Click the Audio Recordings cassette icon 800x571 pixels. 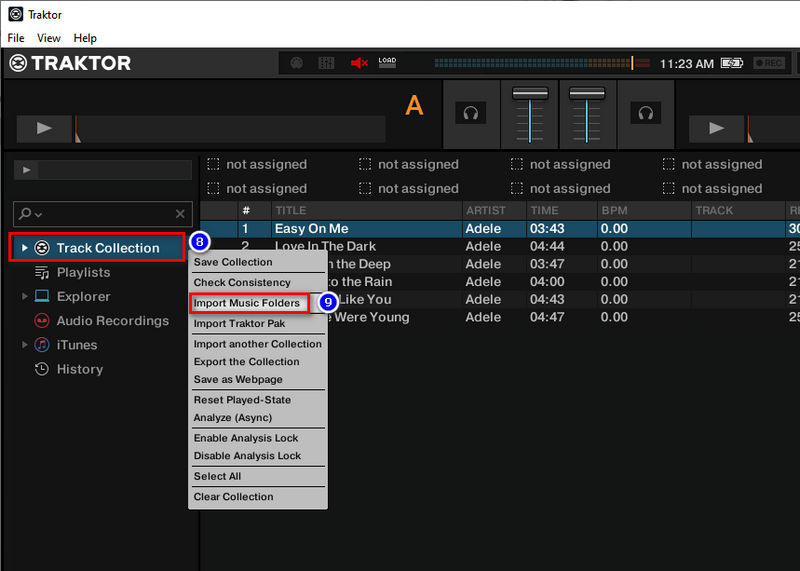coord(42,320)
